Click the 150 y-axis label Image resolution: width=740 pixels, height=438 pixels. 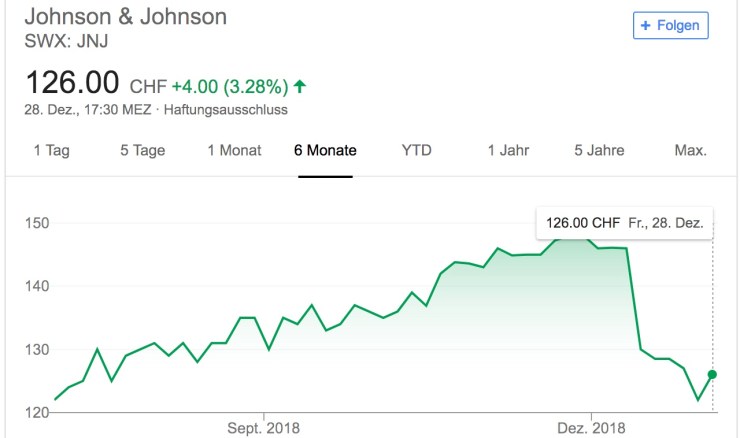(x=36, y=222)
